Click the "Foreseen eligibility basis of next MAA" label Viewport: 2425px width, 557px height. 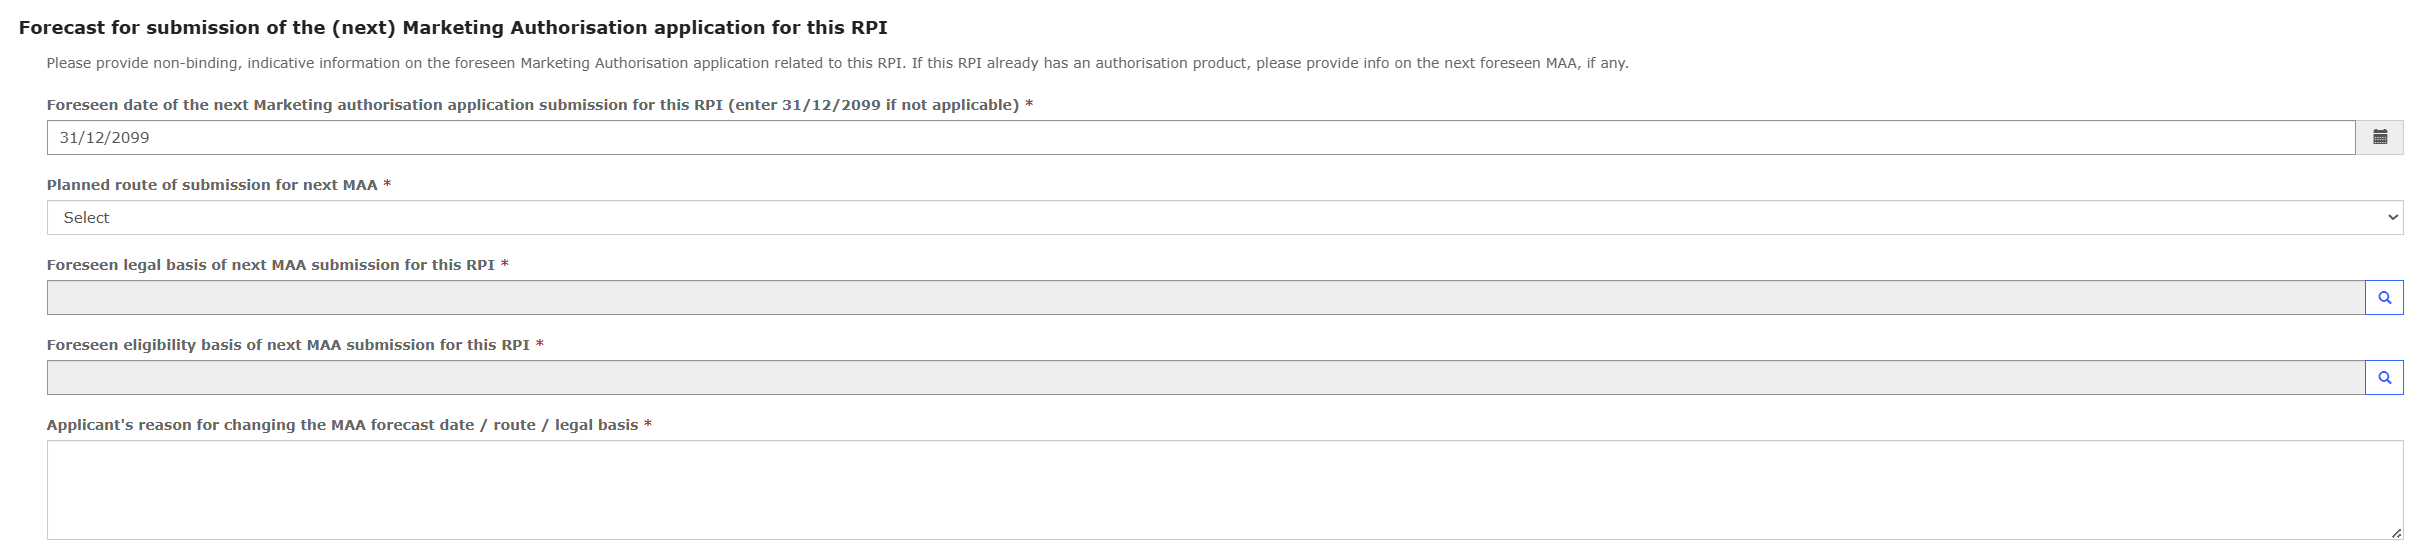pos(288,345)
